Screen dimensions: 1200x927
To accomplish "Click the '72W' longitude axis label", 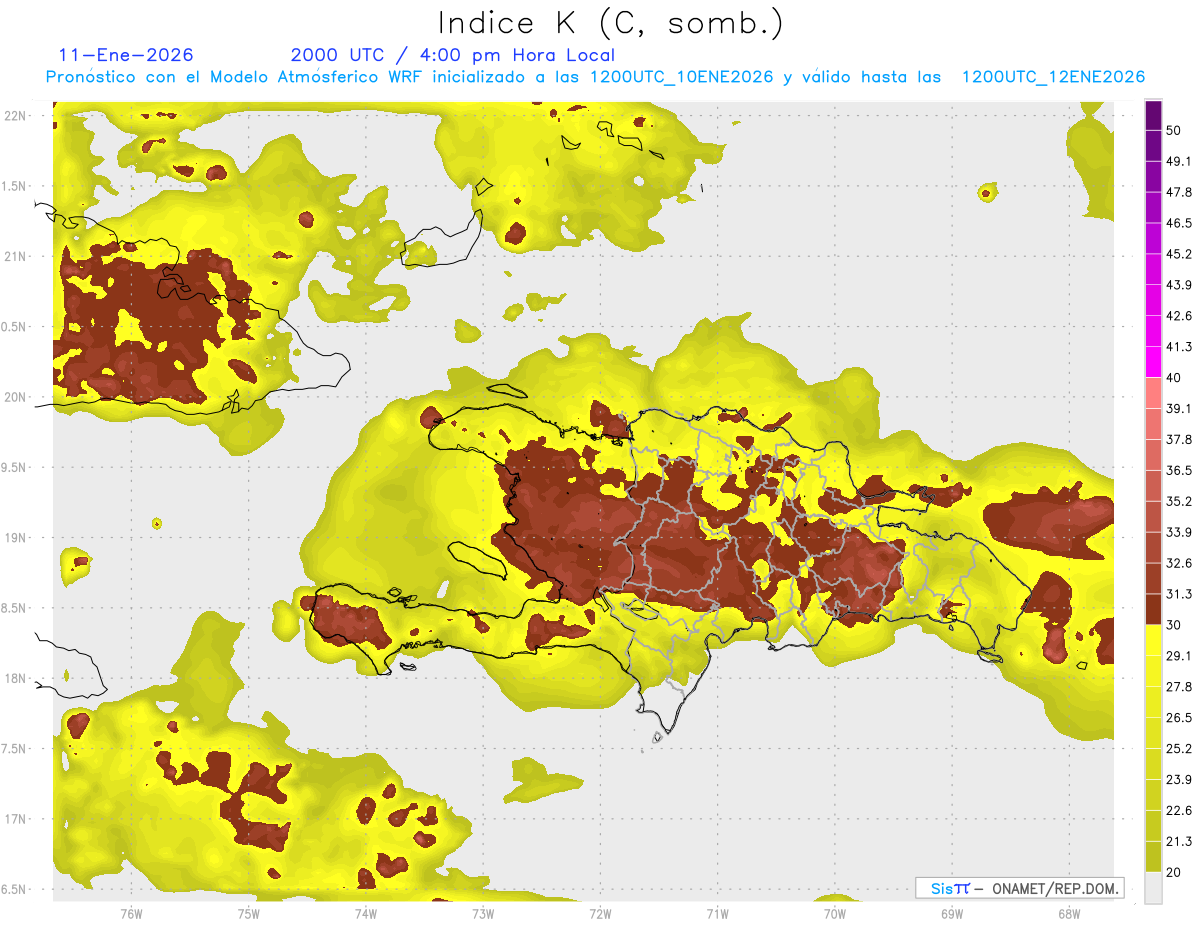I will click(600, 913).
